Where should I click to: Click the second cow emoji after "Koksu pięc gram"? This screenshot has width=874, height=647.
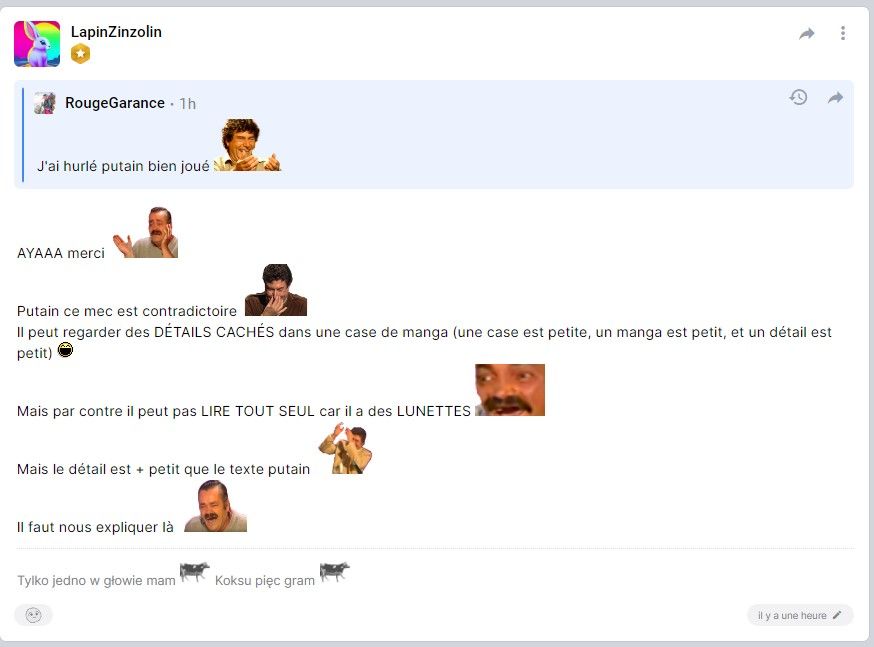click(x=334, y=572)
